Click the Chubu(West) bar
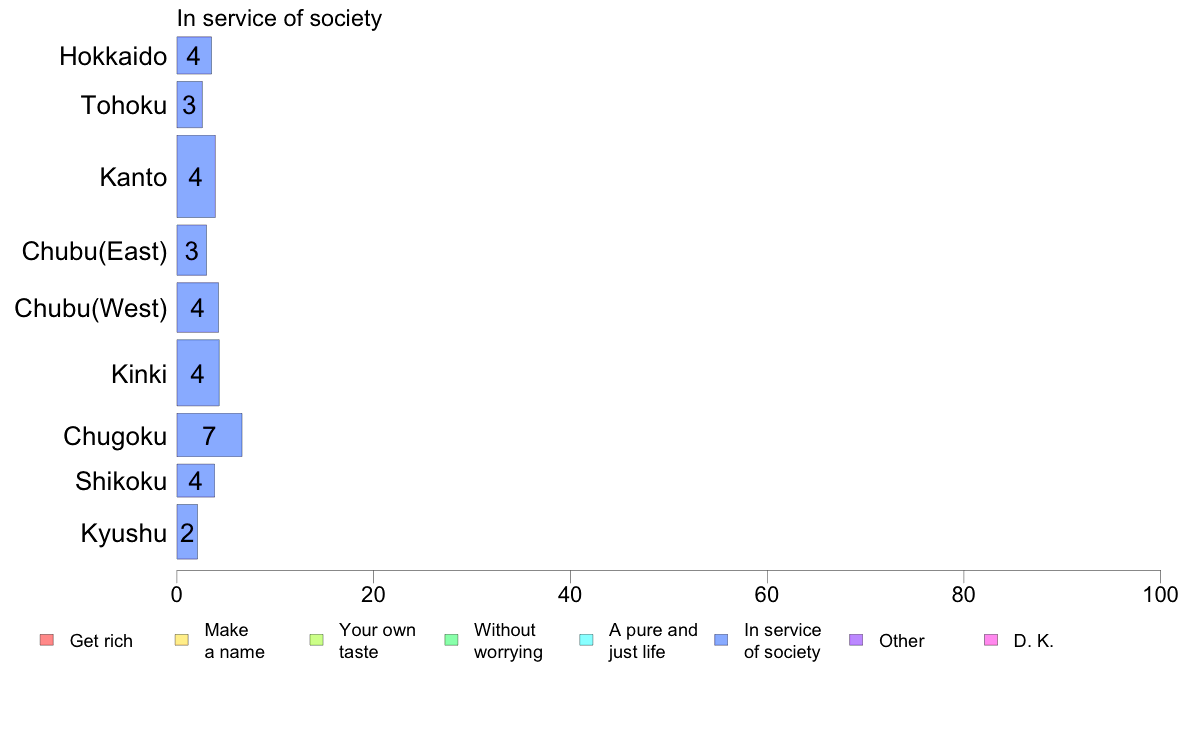This screenshot has width=1188, height=736. click(198, 308)
